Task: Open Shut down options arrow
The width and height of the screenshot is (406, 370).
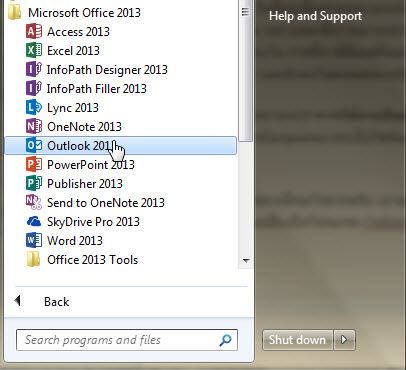Action: (344, 340)
